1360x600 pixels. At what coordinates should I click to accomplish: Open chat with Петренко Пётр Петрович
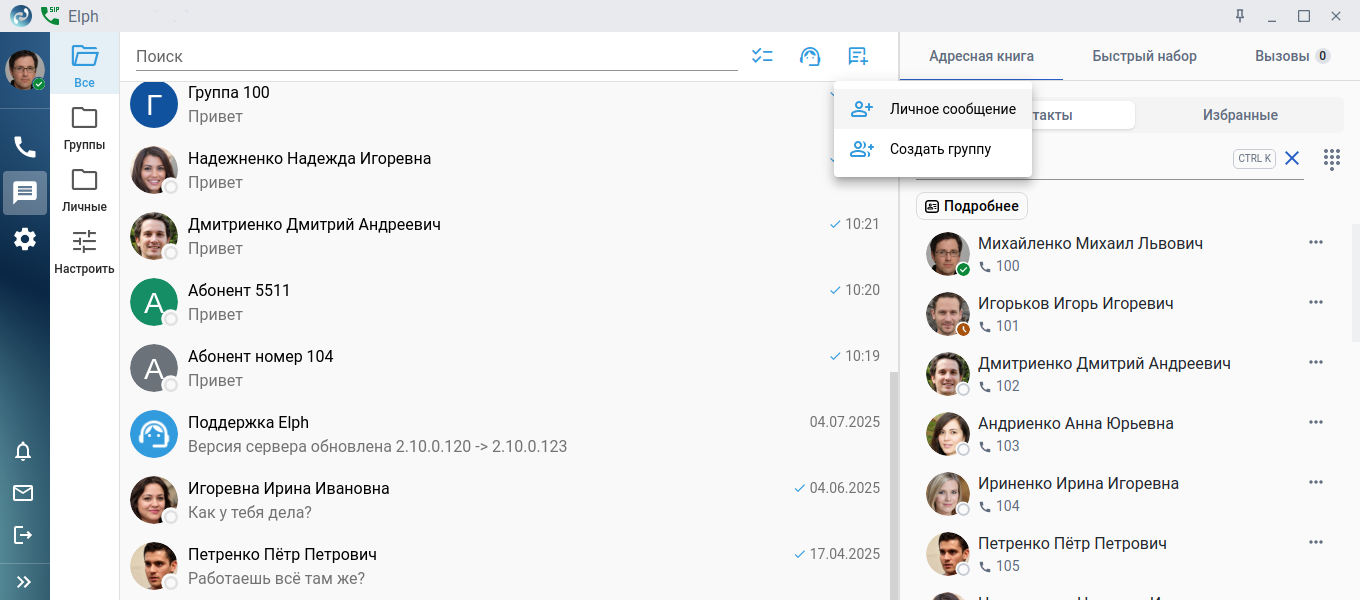pyautogui.click(x=505, y=566)
